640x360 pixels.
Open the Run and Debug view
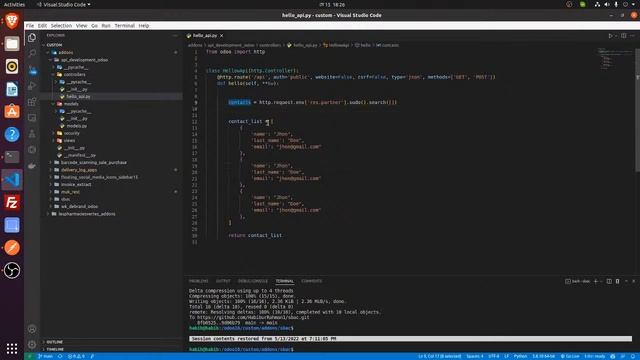click(32, 86)
